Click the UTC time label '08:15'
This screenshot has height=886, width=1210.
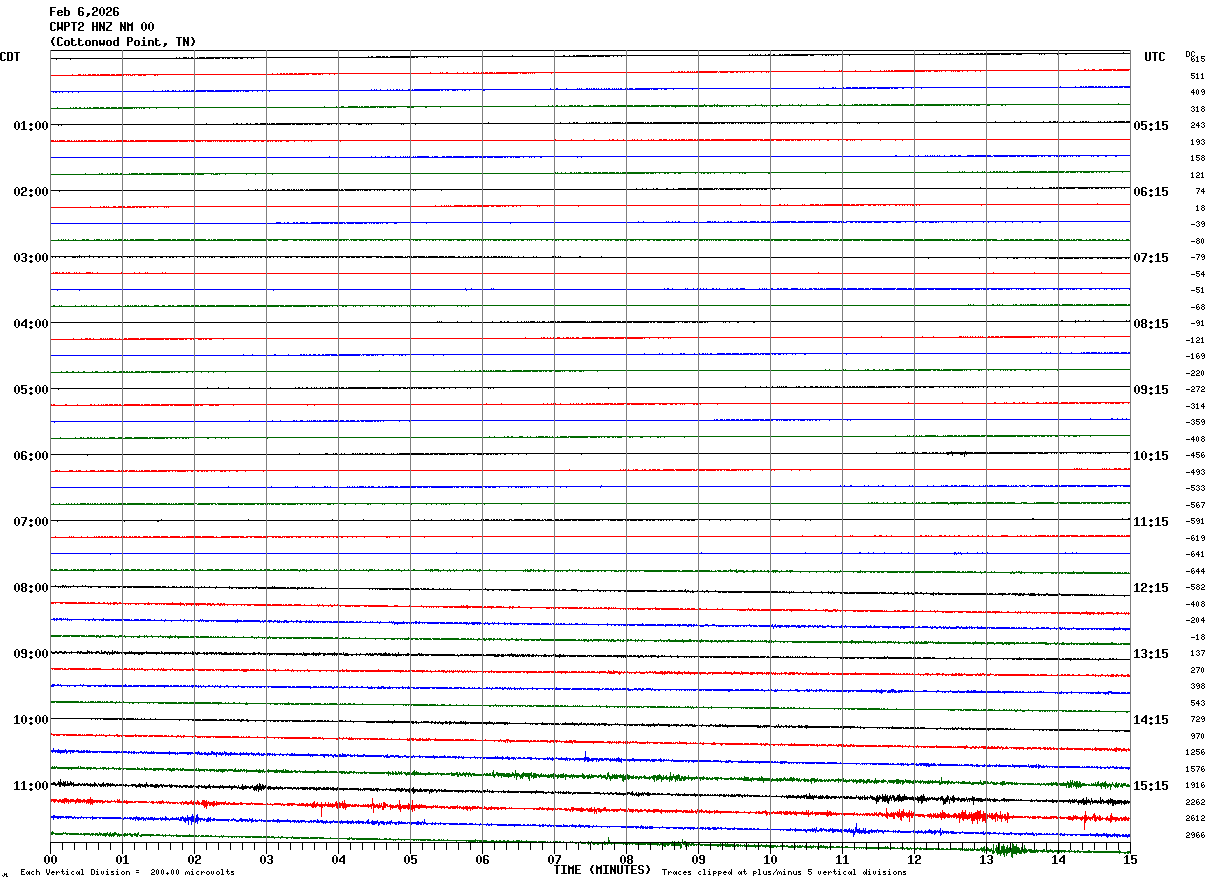(1151, 324)
